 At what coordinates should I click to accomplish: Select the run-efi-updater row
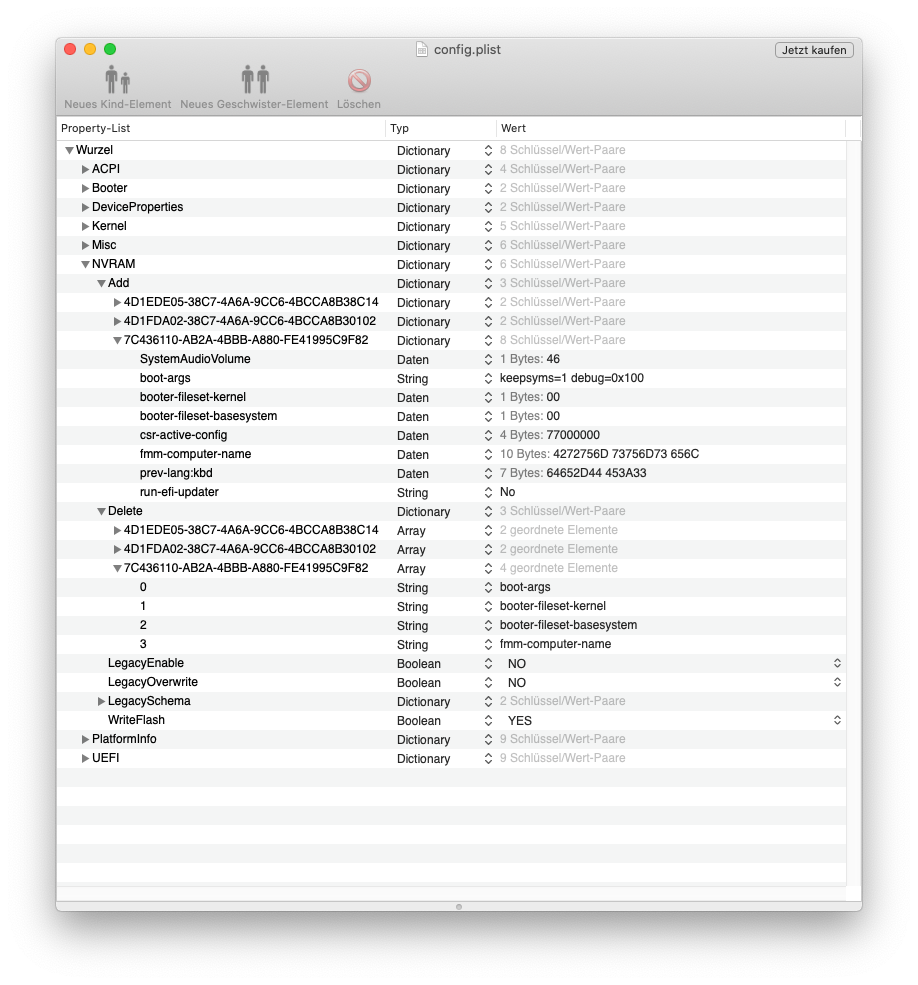click(x=451, y=492)
